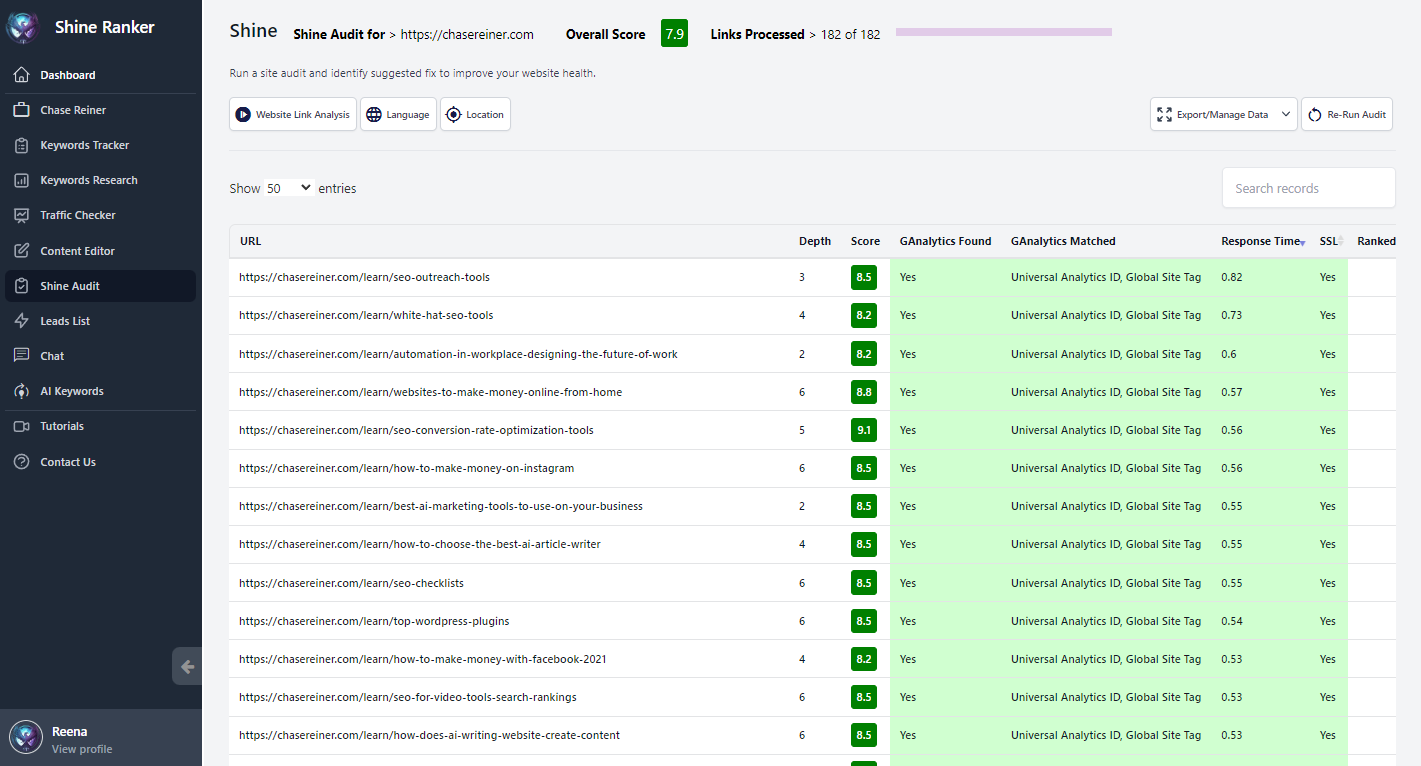View the Tutorials page
This screenshot has height=766, width=1421.
pyautogui.click(x=63, y=425)
